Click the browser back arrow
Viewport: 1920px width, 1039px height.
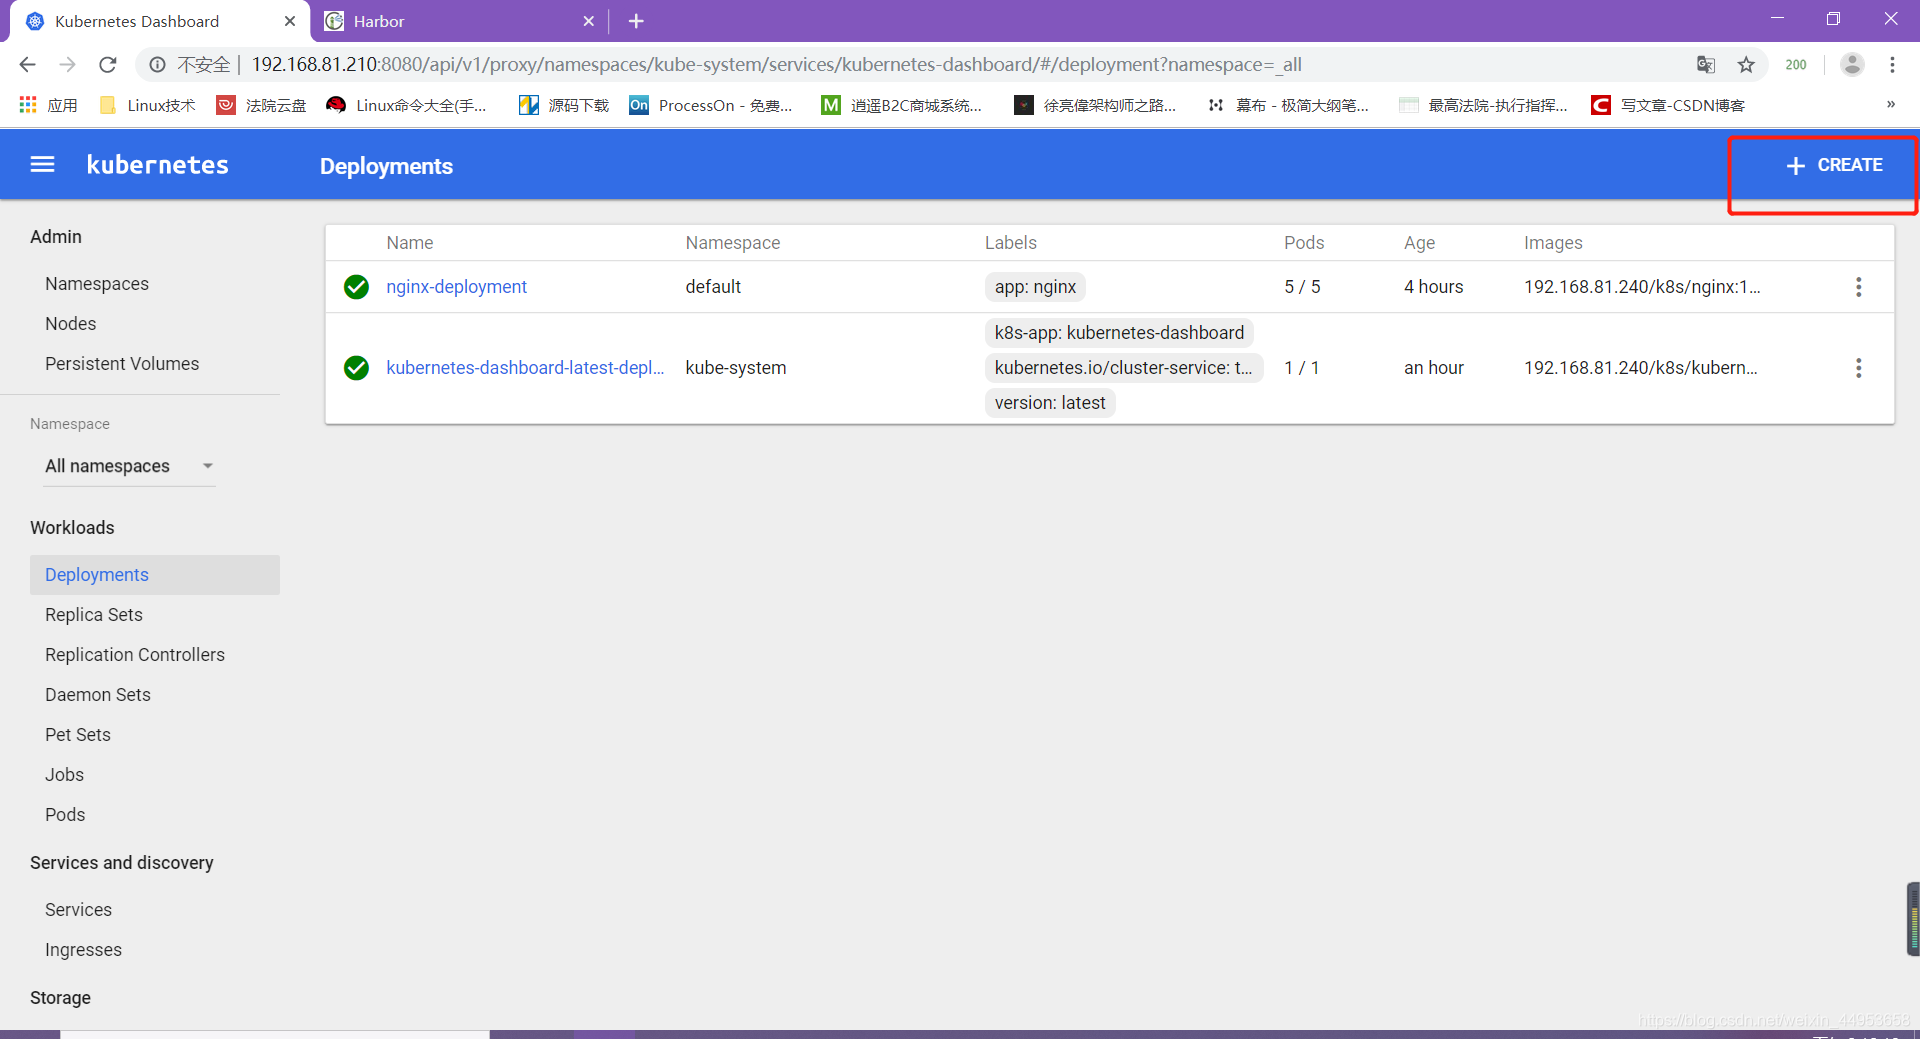[x=27, y=65]
